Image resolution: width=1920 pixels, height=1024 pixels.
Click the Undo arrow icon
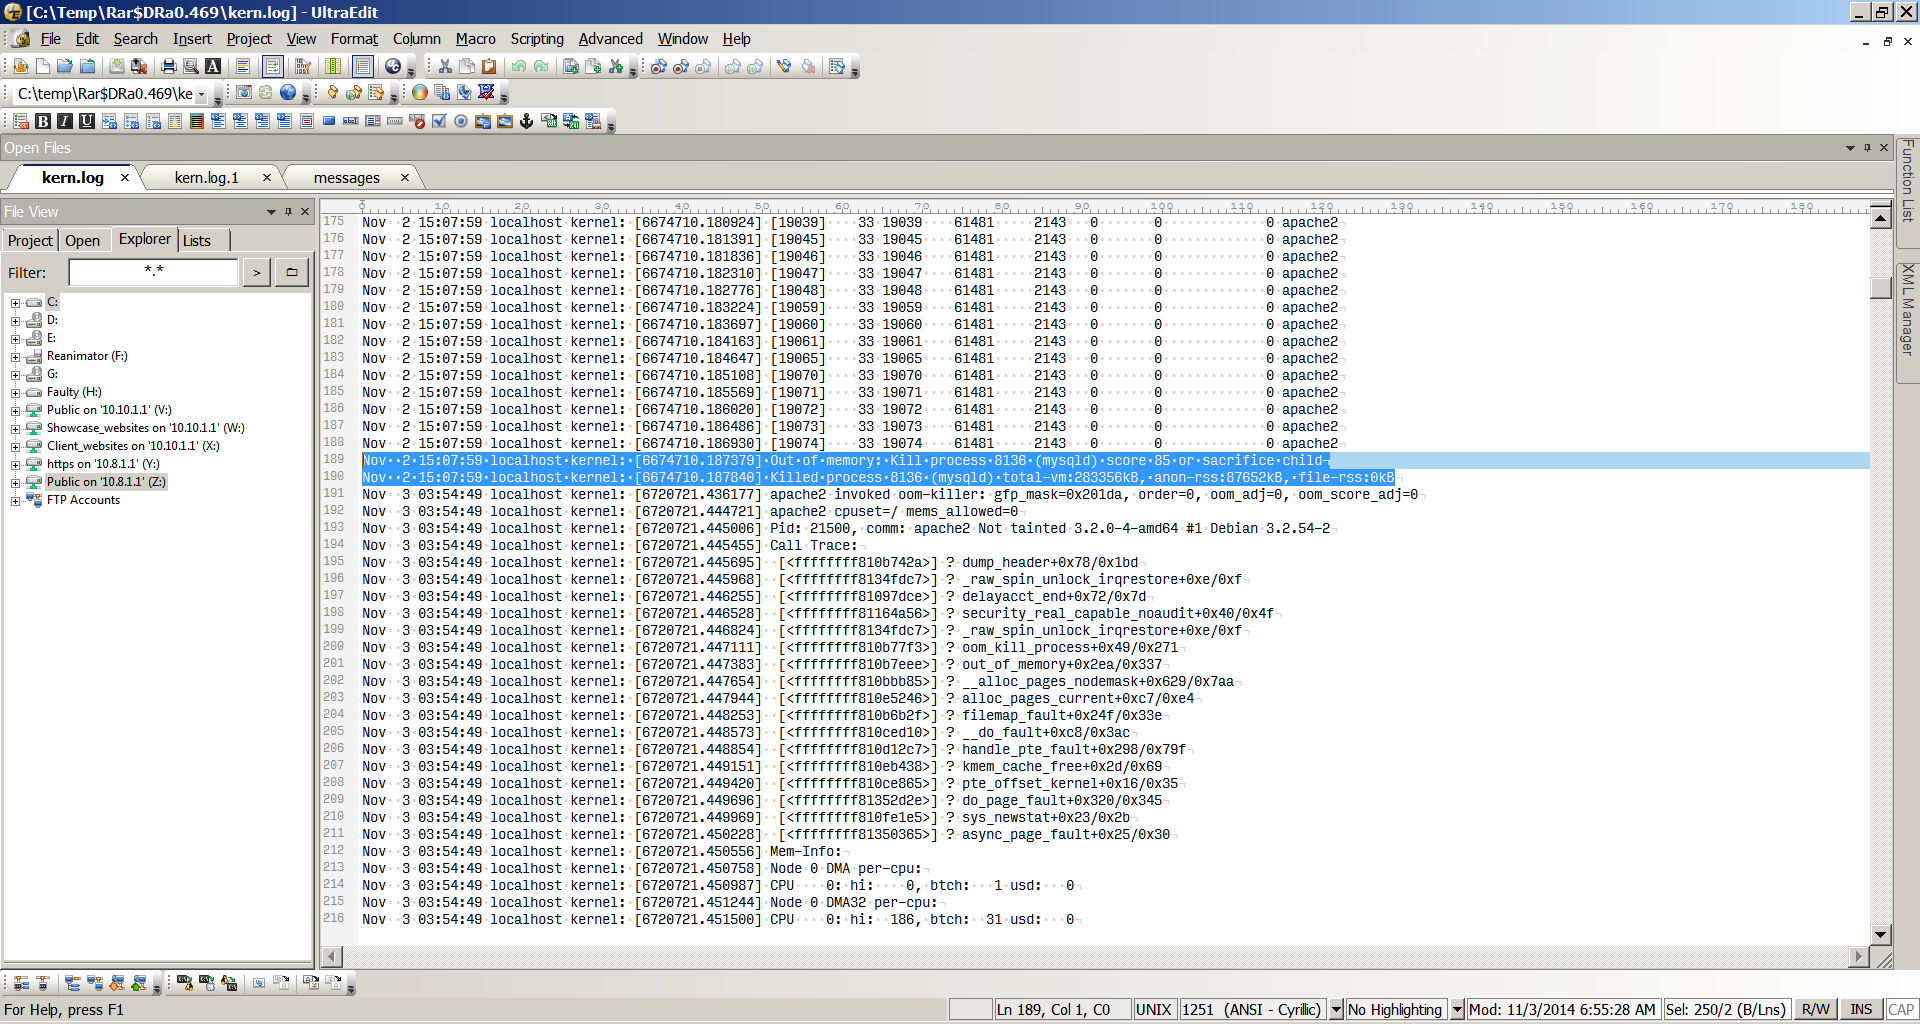tap(519, 66)
